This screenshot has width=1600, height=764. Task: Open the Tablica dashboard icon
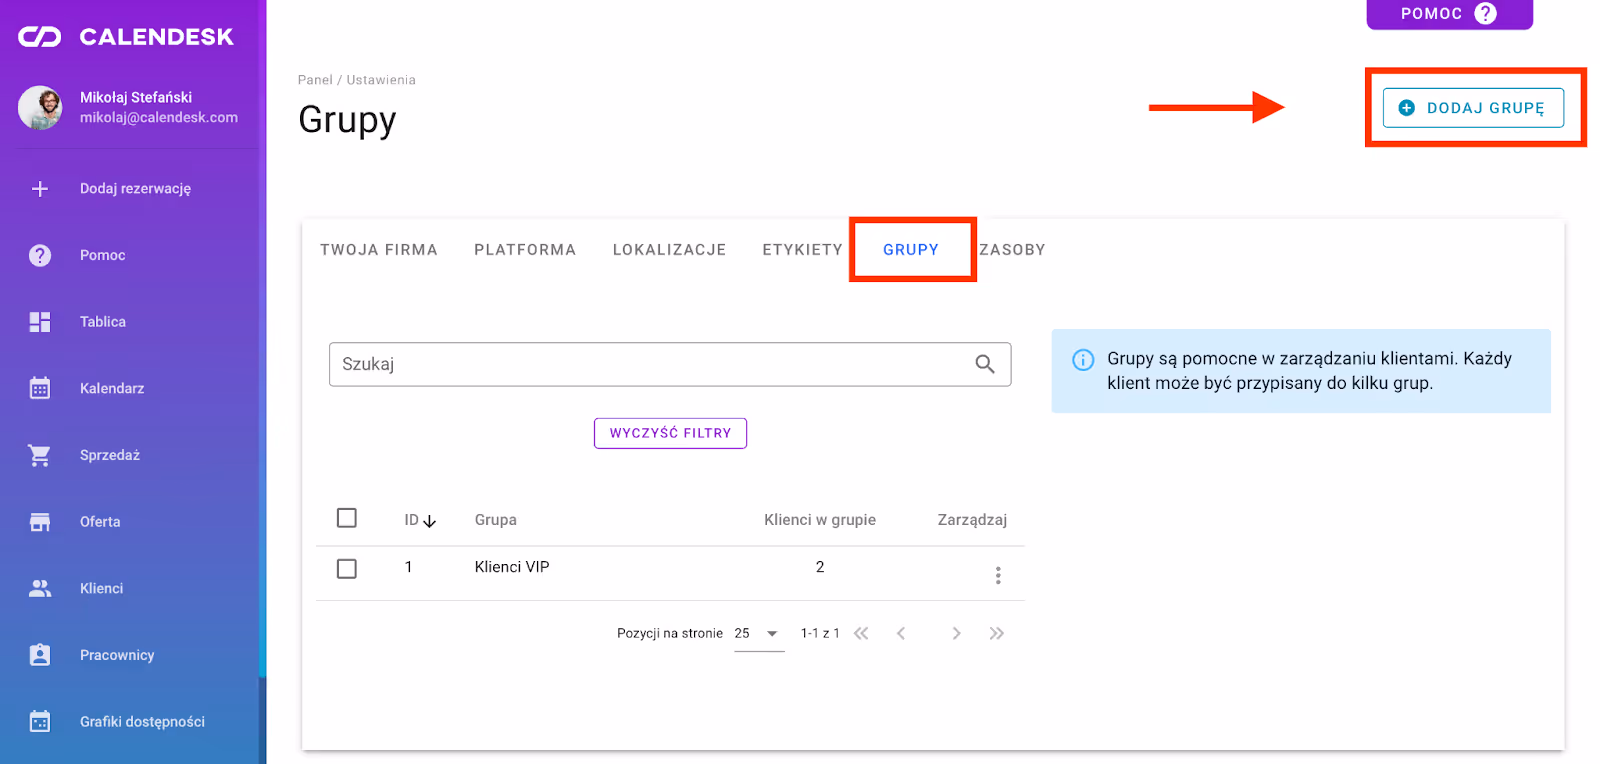click(40, 322)
